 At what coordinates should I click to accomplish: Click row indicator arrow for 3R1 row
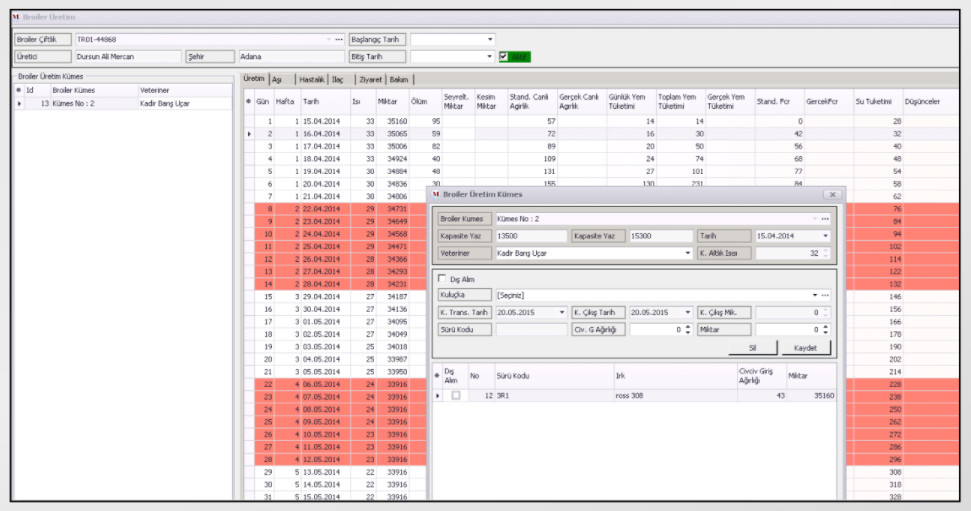pos(438,395)
